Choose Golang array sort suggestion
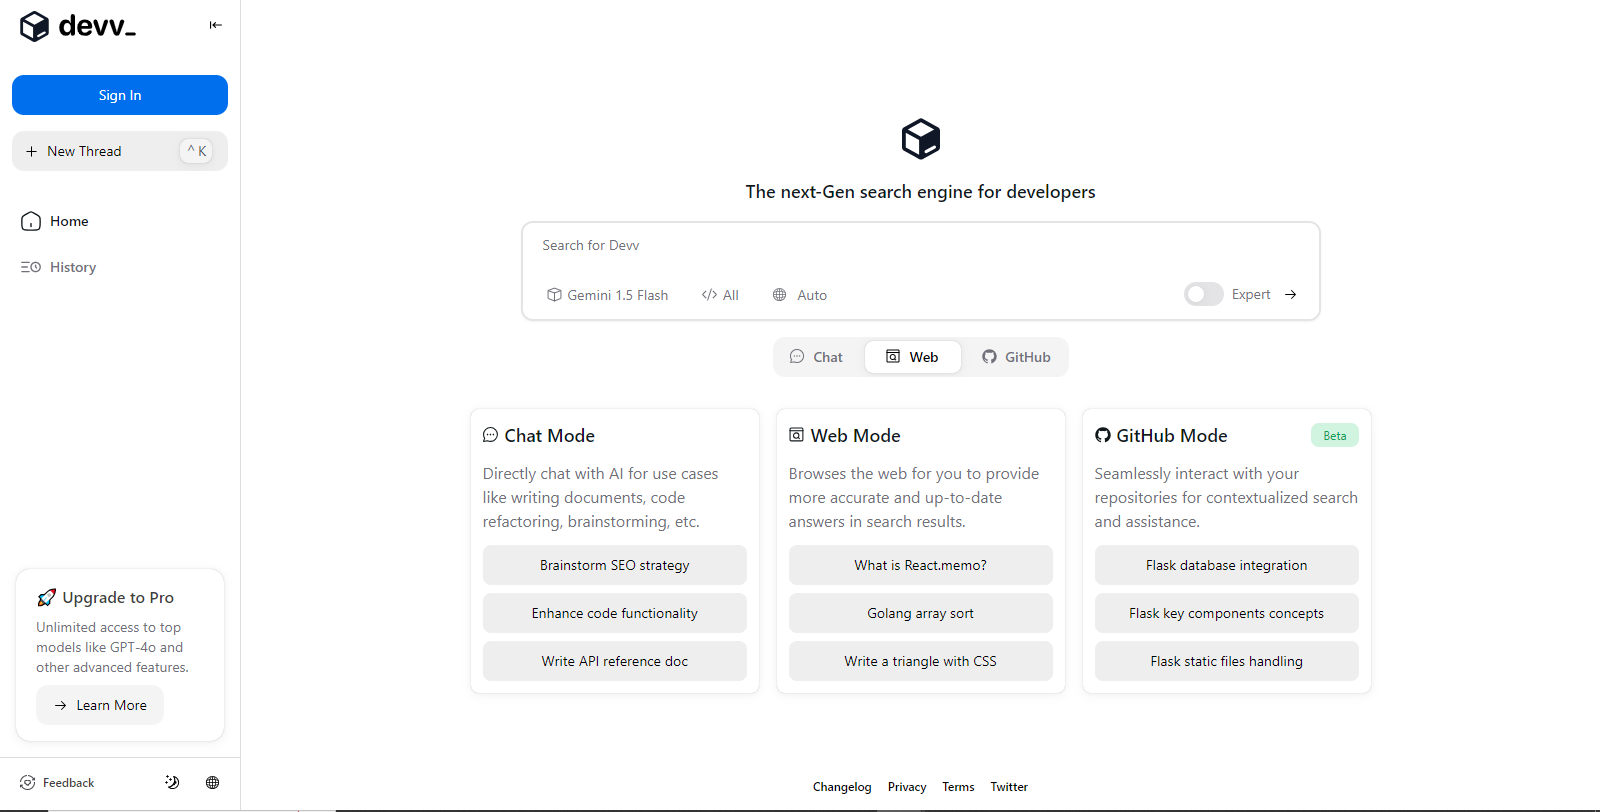The width and height of the screenshot is (1600, 812). coord(921,613)
